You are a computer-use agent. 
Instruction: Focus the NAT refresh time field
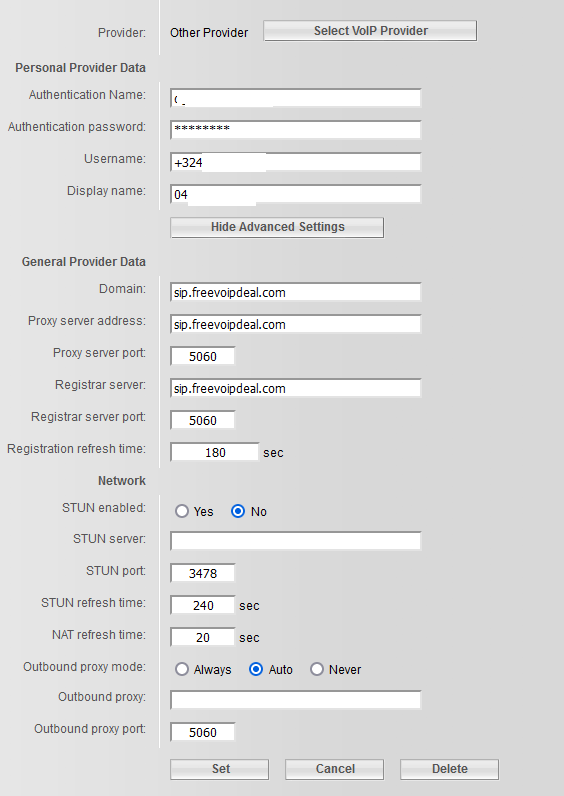click(x=203, y=637)
